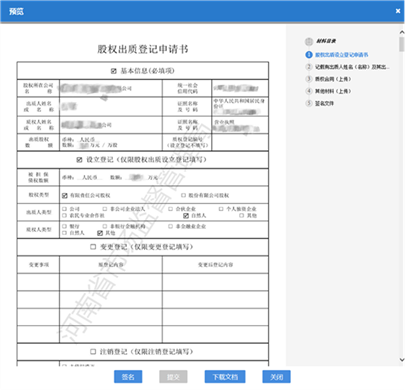Click the blue 关闭 button

[276, 377]
